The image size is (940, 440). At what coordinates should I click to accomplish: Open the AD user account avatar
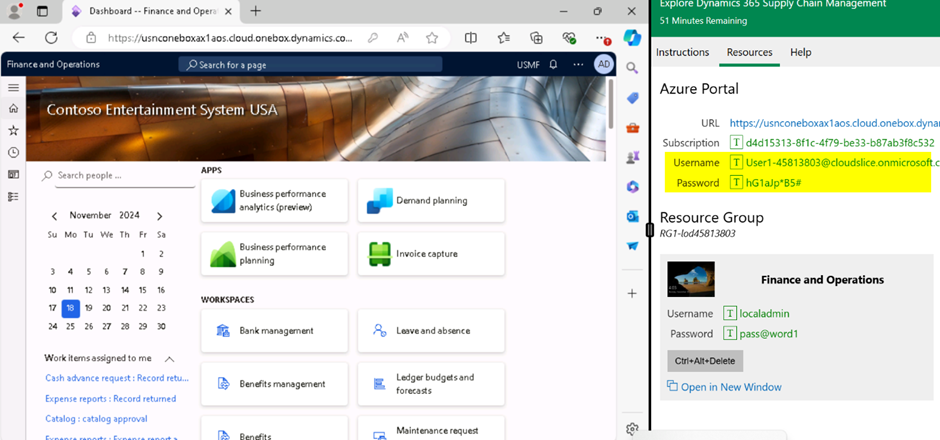point(604,64)
